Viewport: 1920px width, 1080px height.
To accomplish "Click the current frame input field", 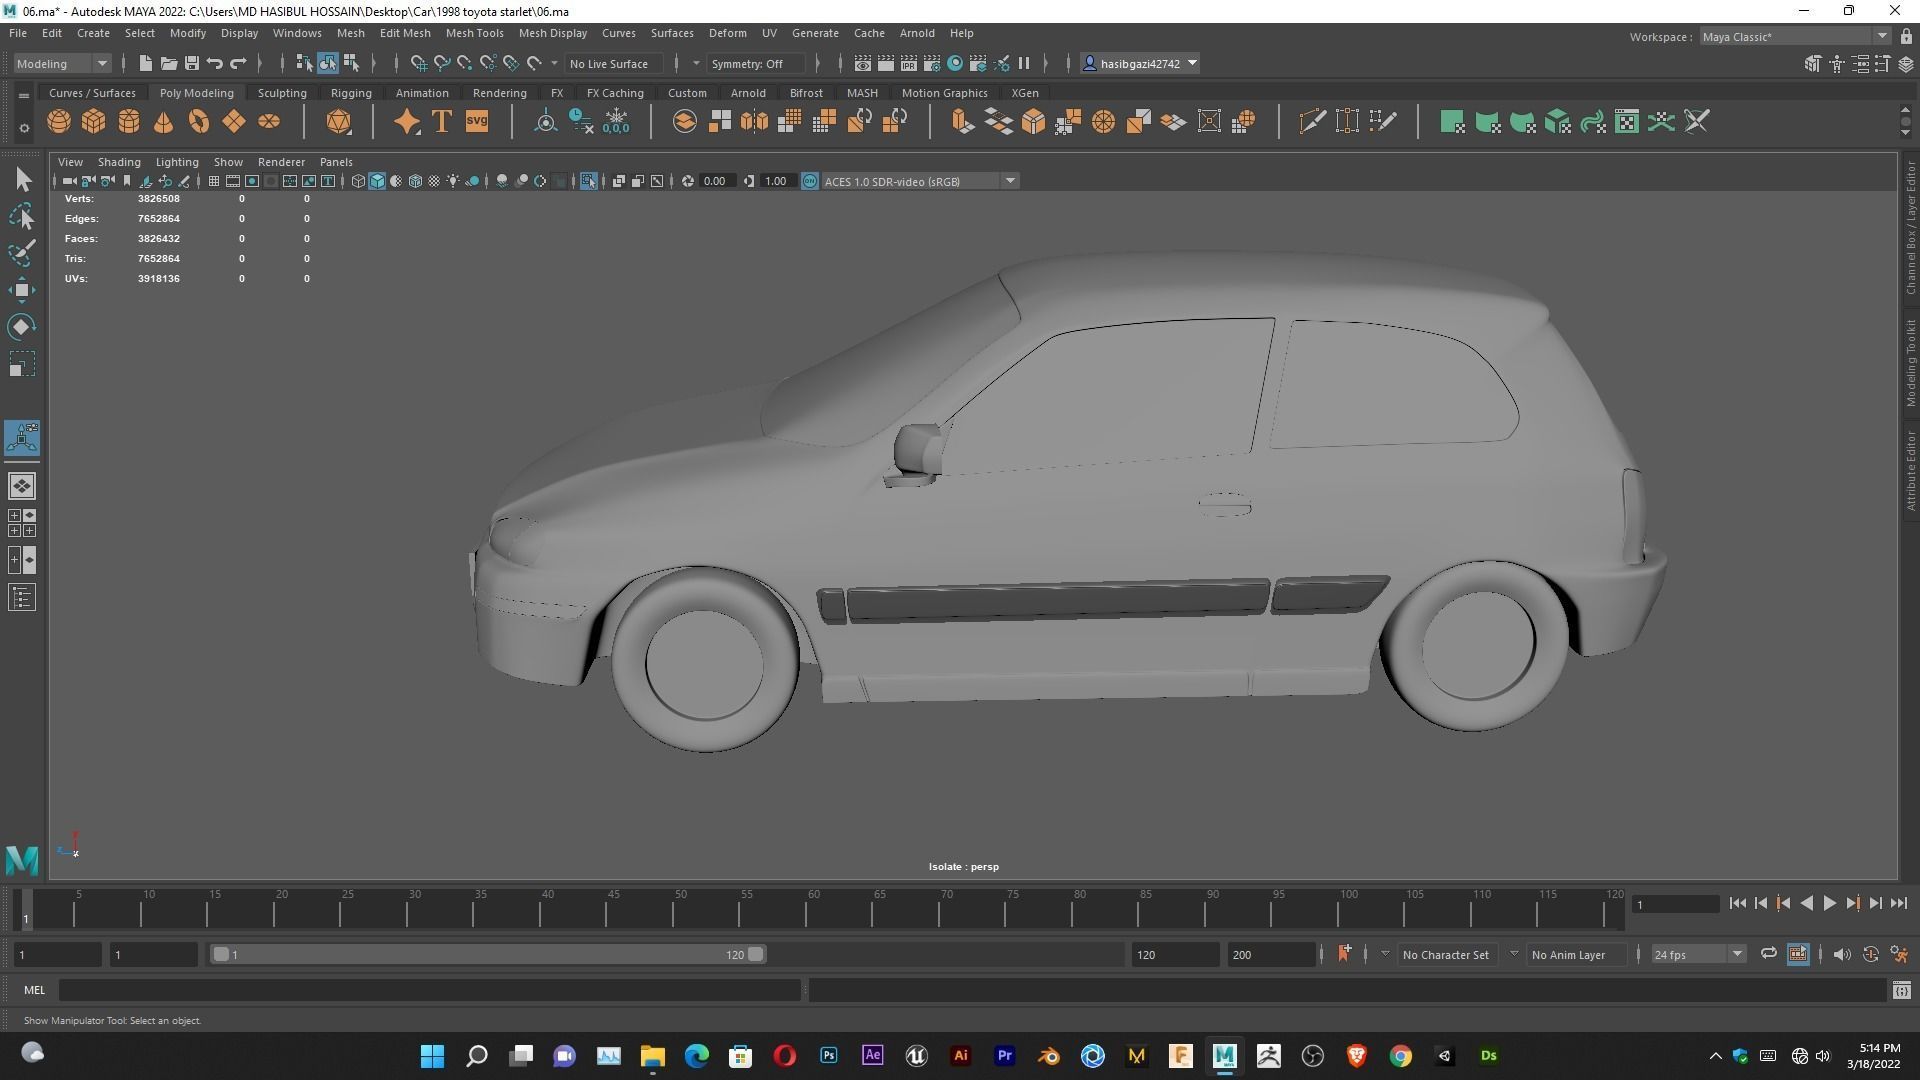I will tap(1675, 904).
